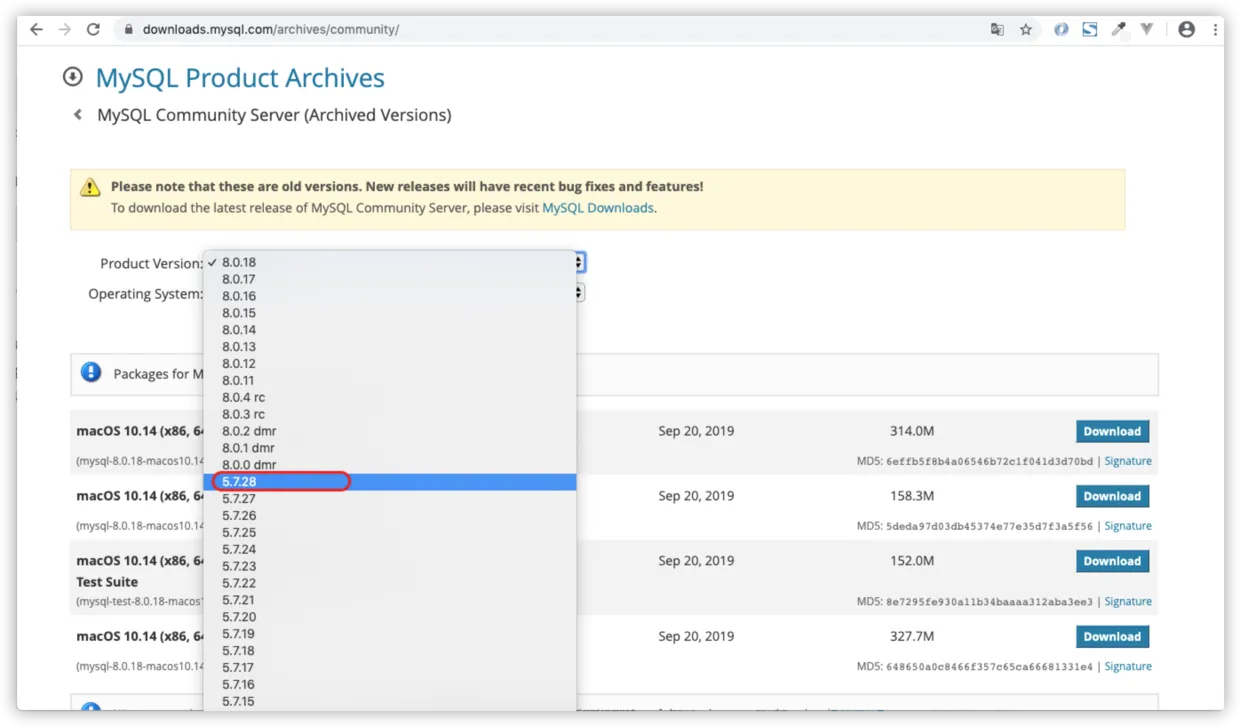
Task: Open Signature link for the 327.7M package
Action: click(1128, 667)
